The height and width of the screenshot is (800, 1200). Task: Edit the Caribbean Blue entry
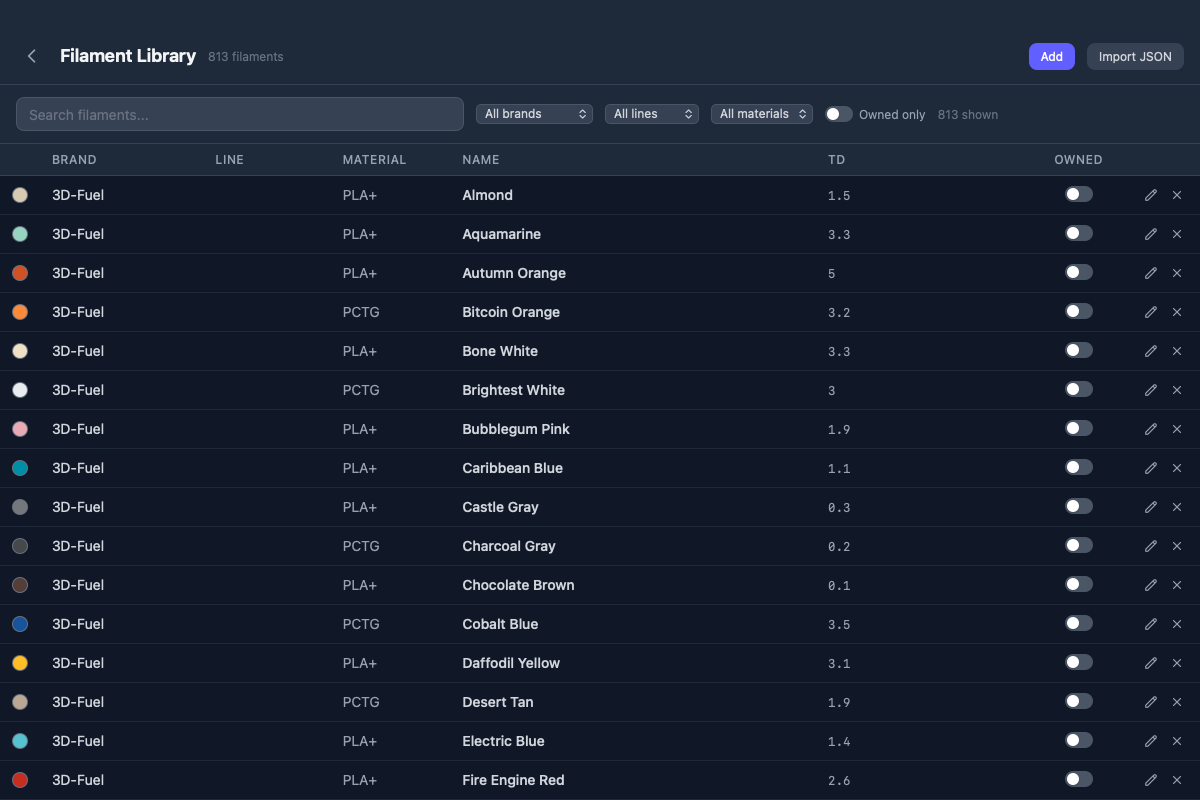(x=1151, y=468)
